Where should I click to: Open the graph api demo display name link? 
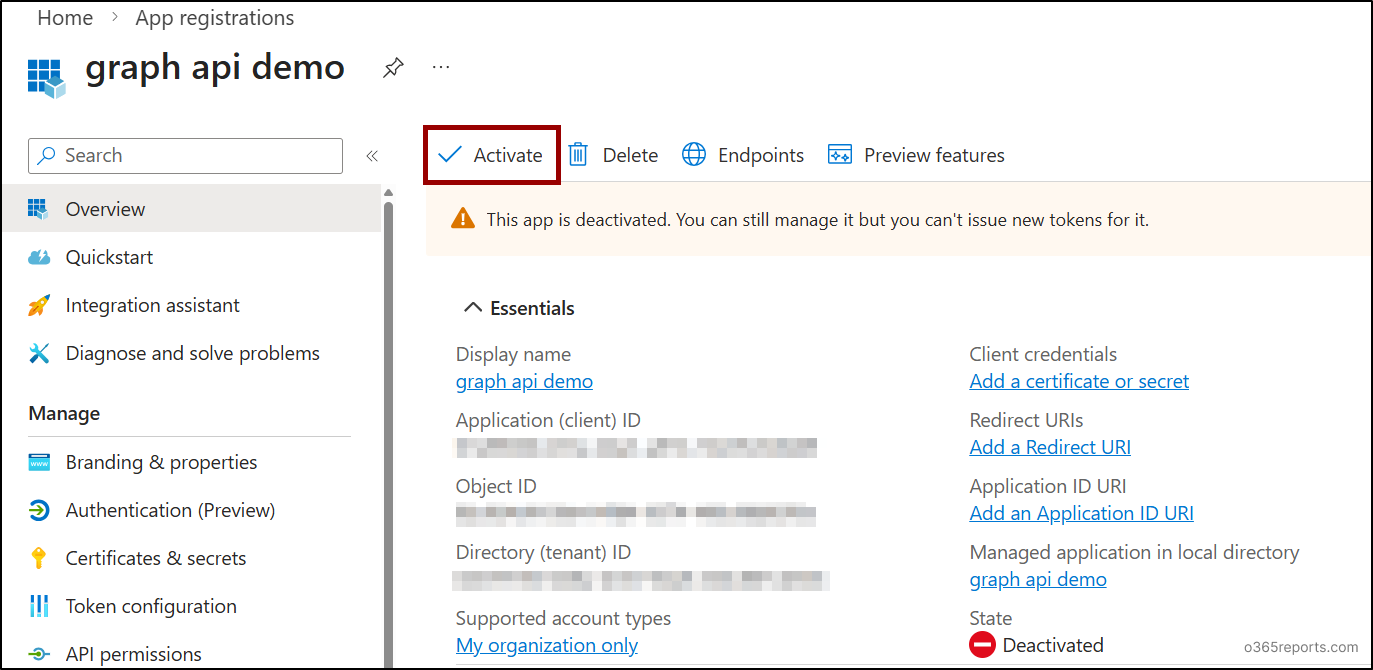pos(524,381)
